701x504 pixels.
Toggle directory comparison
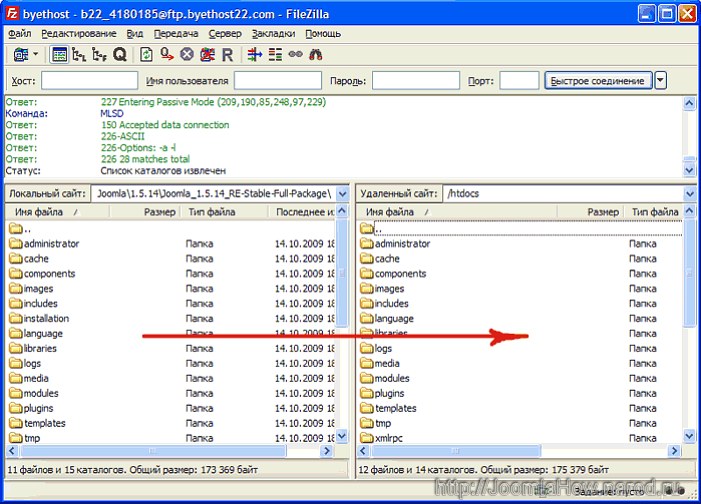(x=275, y=55)
